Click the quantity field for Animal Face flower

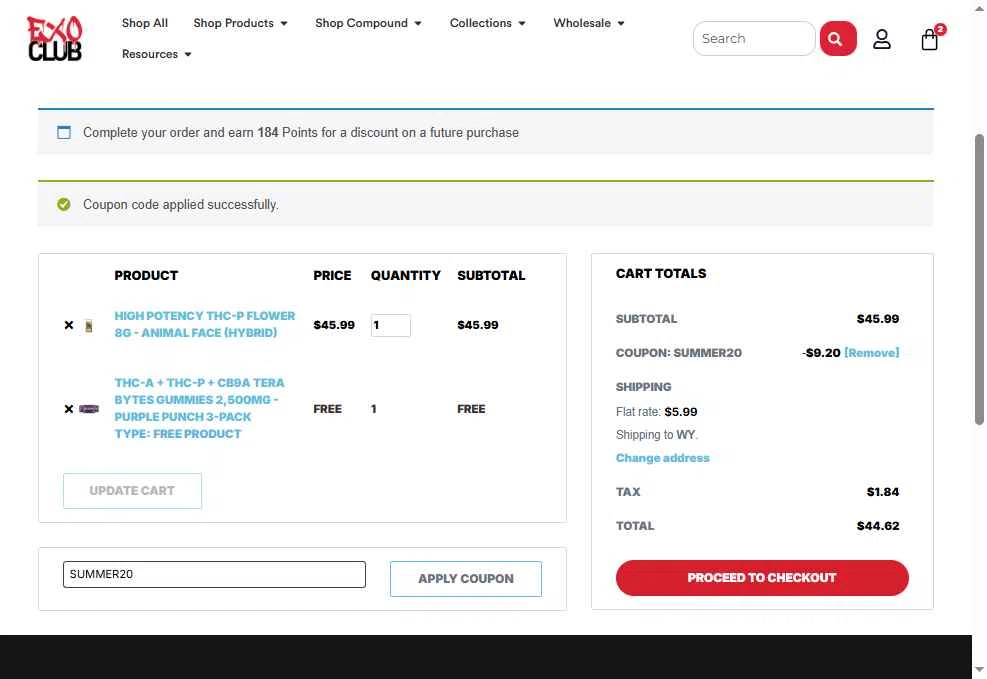(x=390, y=325)
